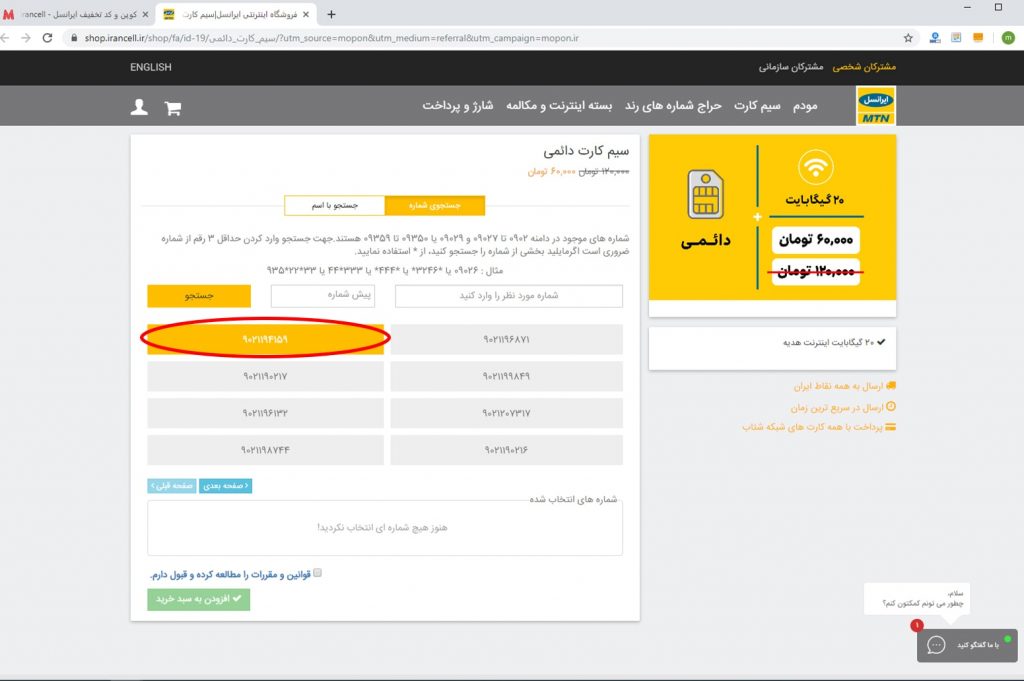
Task: Switch site language to ENGLISH
Action: [x=151, y=67]
